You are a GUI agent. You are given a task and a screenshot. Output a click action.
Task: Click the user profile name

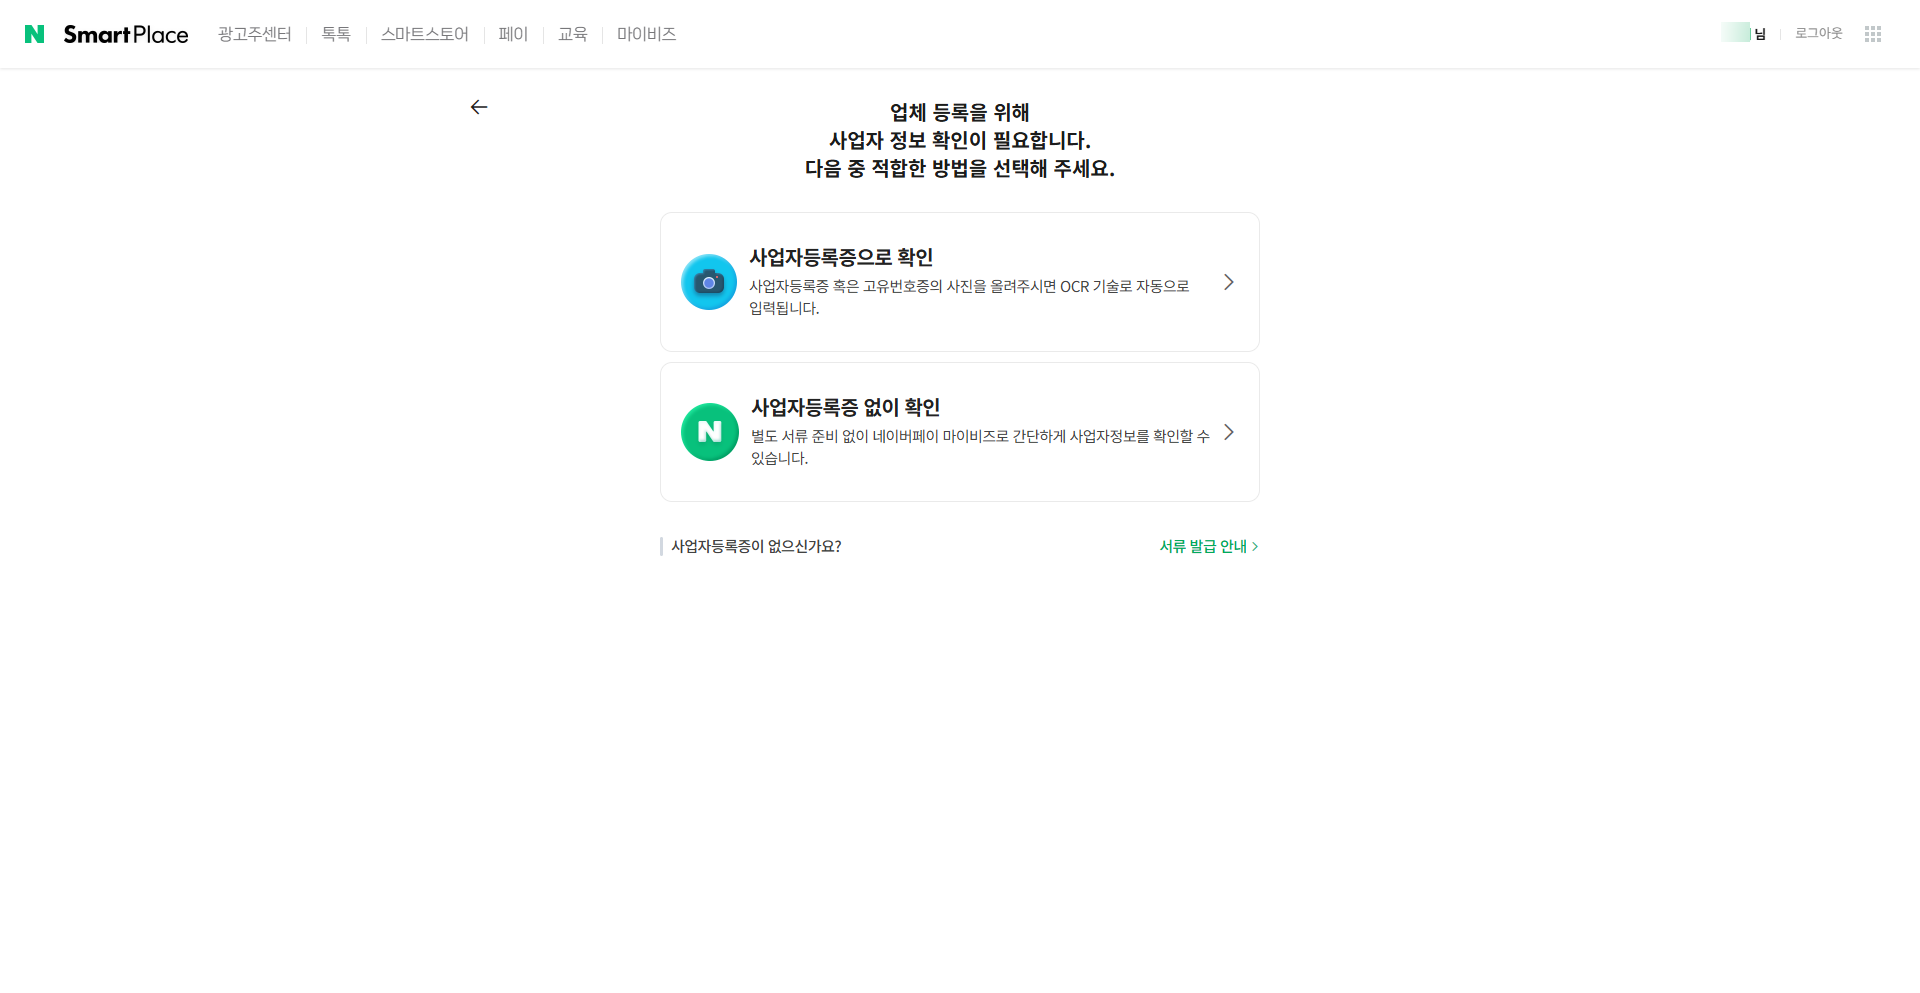[x=1744, y=33]
